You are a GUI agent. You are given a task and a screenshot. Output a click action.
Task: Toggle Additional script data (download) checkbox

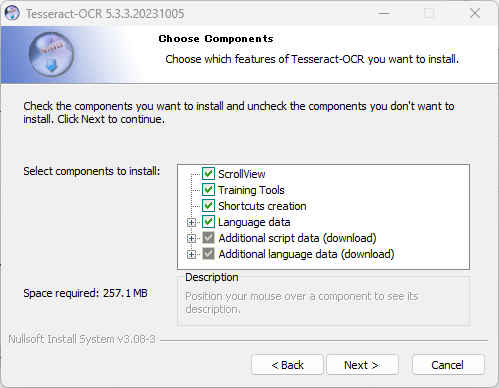208,238
